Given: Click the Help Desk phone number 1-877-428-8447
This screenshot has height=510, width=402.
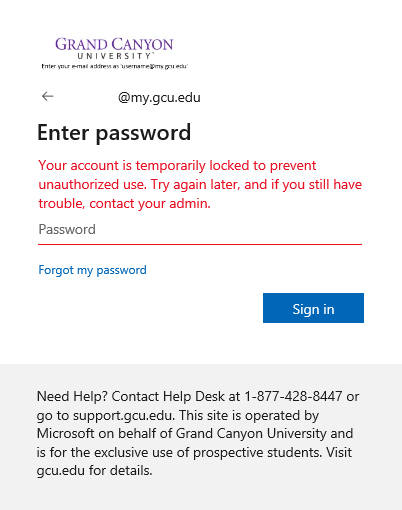Looking at the screenshot, I should click(x=293, y=396).
